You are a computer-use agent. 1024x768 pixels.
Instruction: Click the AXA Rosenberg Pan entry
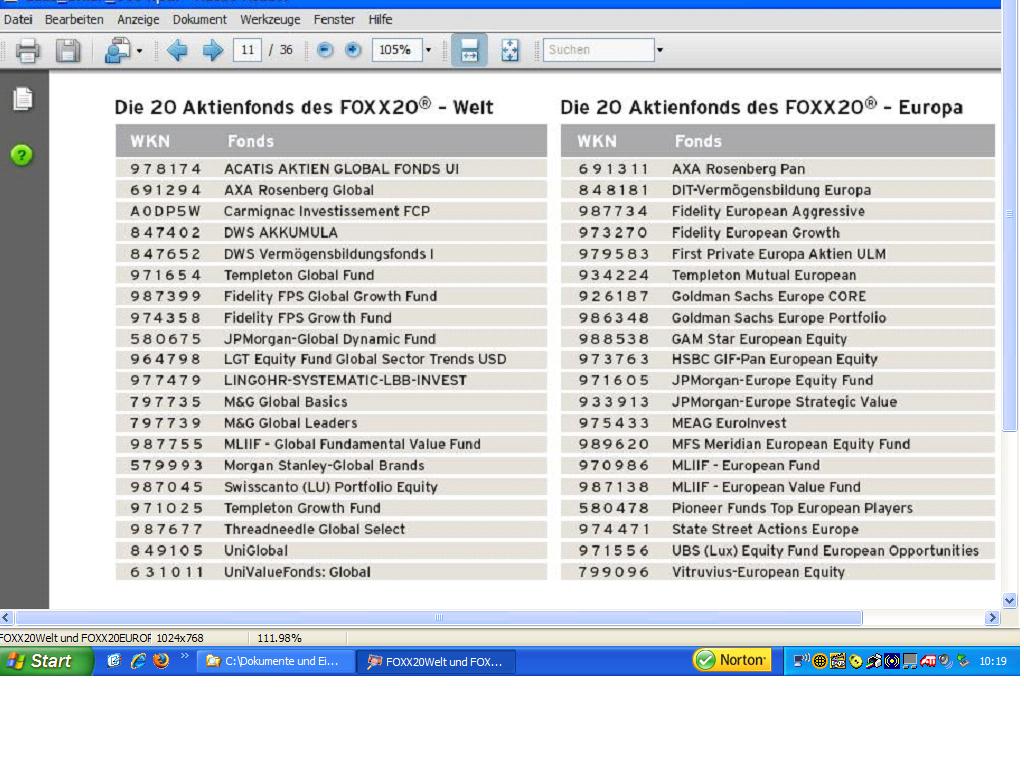(x=739, y=168)
